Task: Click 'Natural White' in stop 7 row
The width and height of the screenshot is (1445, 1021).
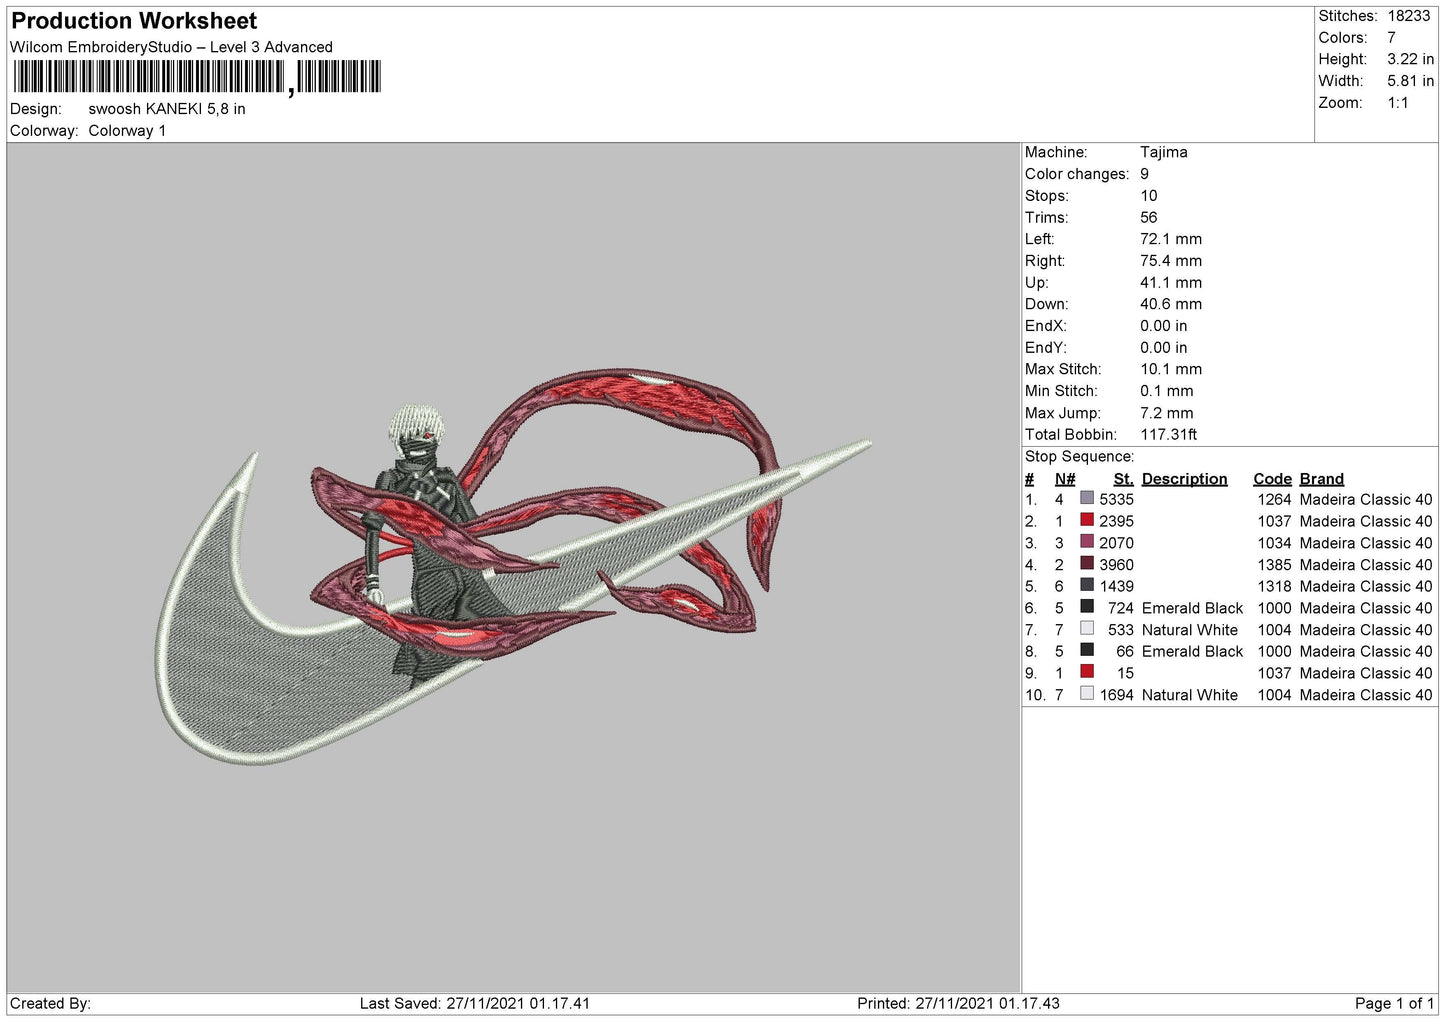Action: pyautogui.click(x=1190, y=630)
